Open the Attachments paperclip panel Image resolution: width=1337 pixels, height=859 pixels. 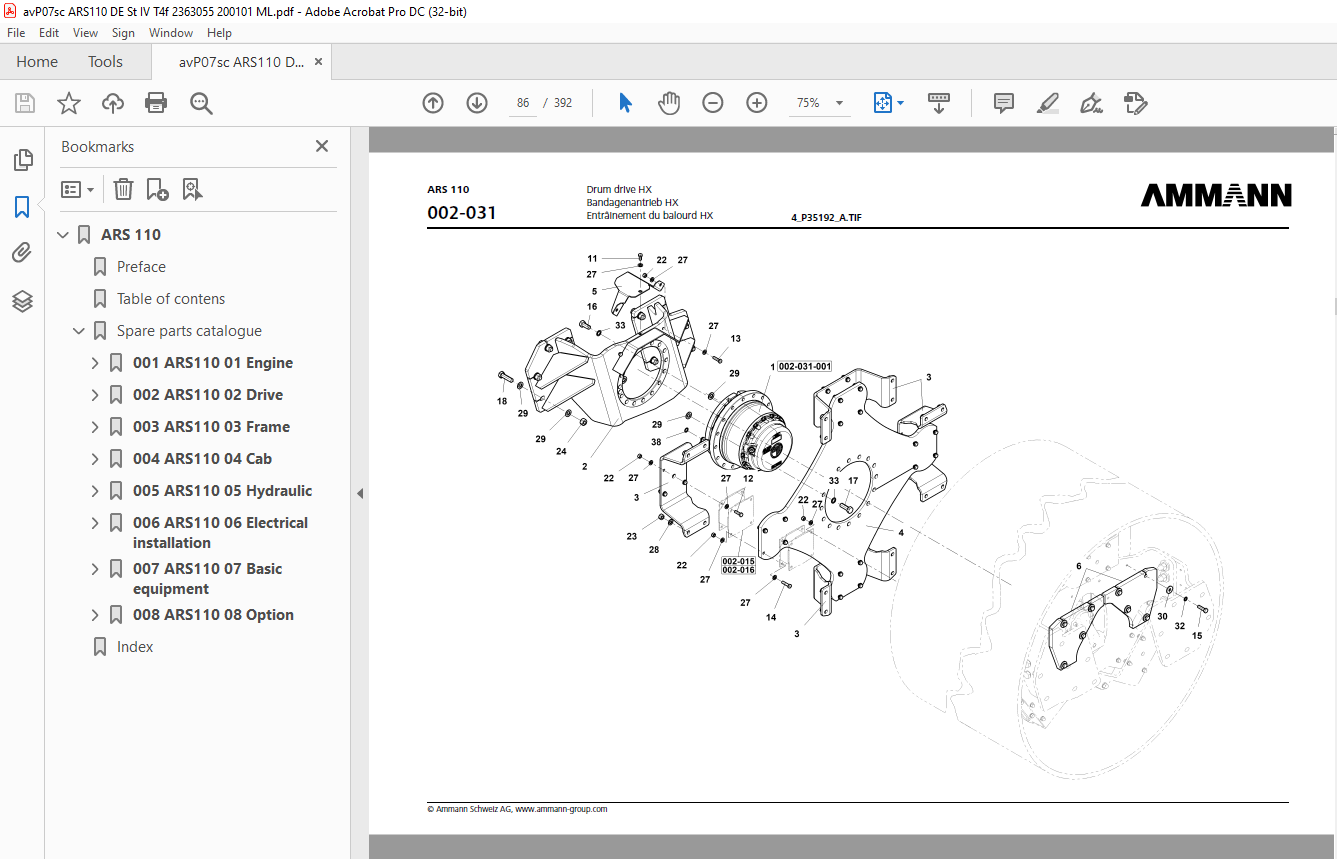point(22,253)
